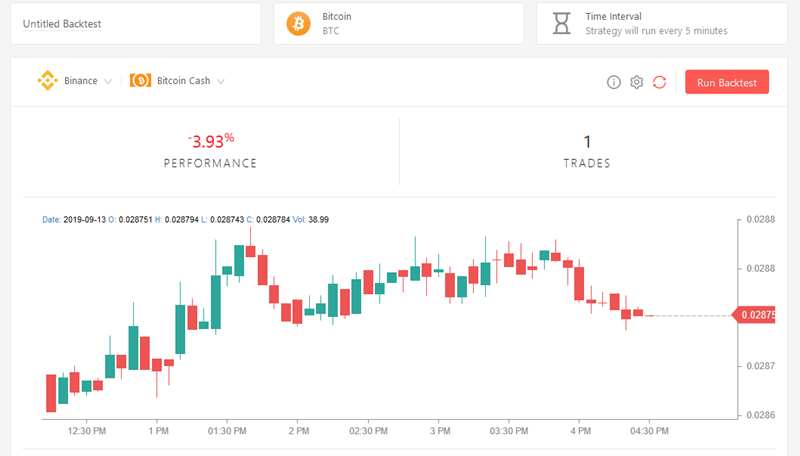Viewport: 800px width, 456px height.
Task: Click the high value 0.028794
Action: pyautogui.click(x=182, y=220)
